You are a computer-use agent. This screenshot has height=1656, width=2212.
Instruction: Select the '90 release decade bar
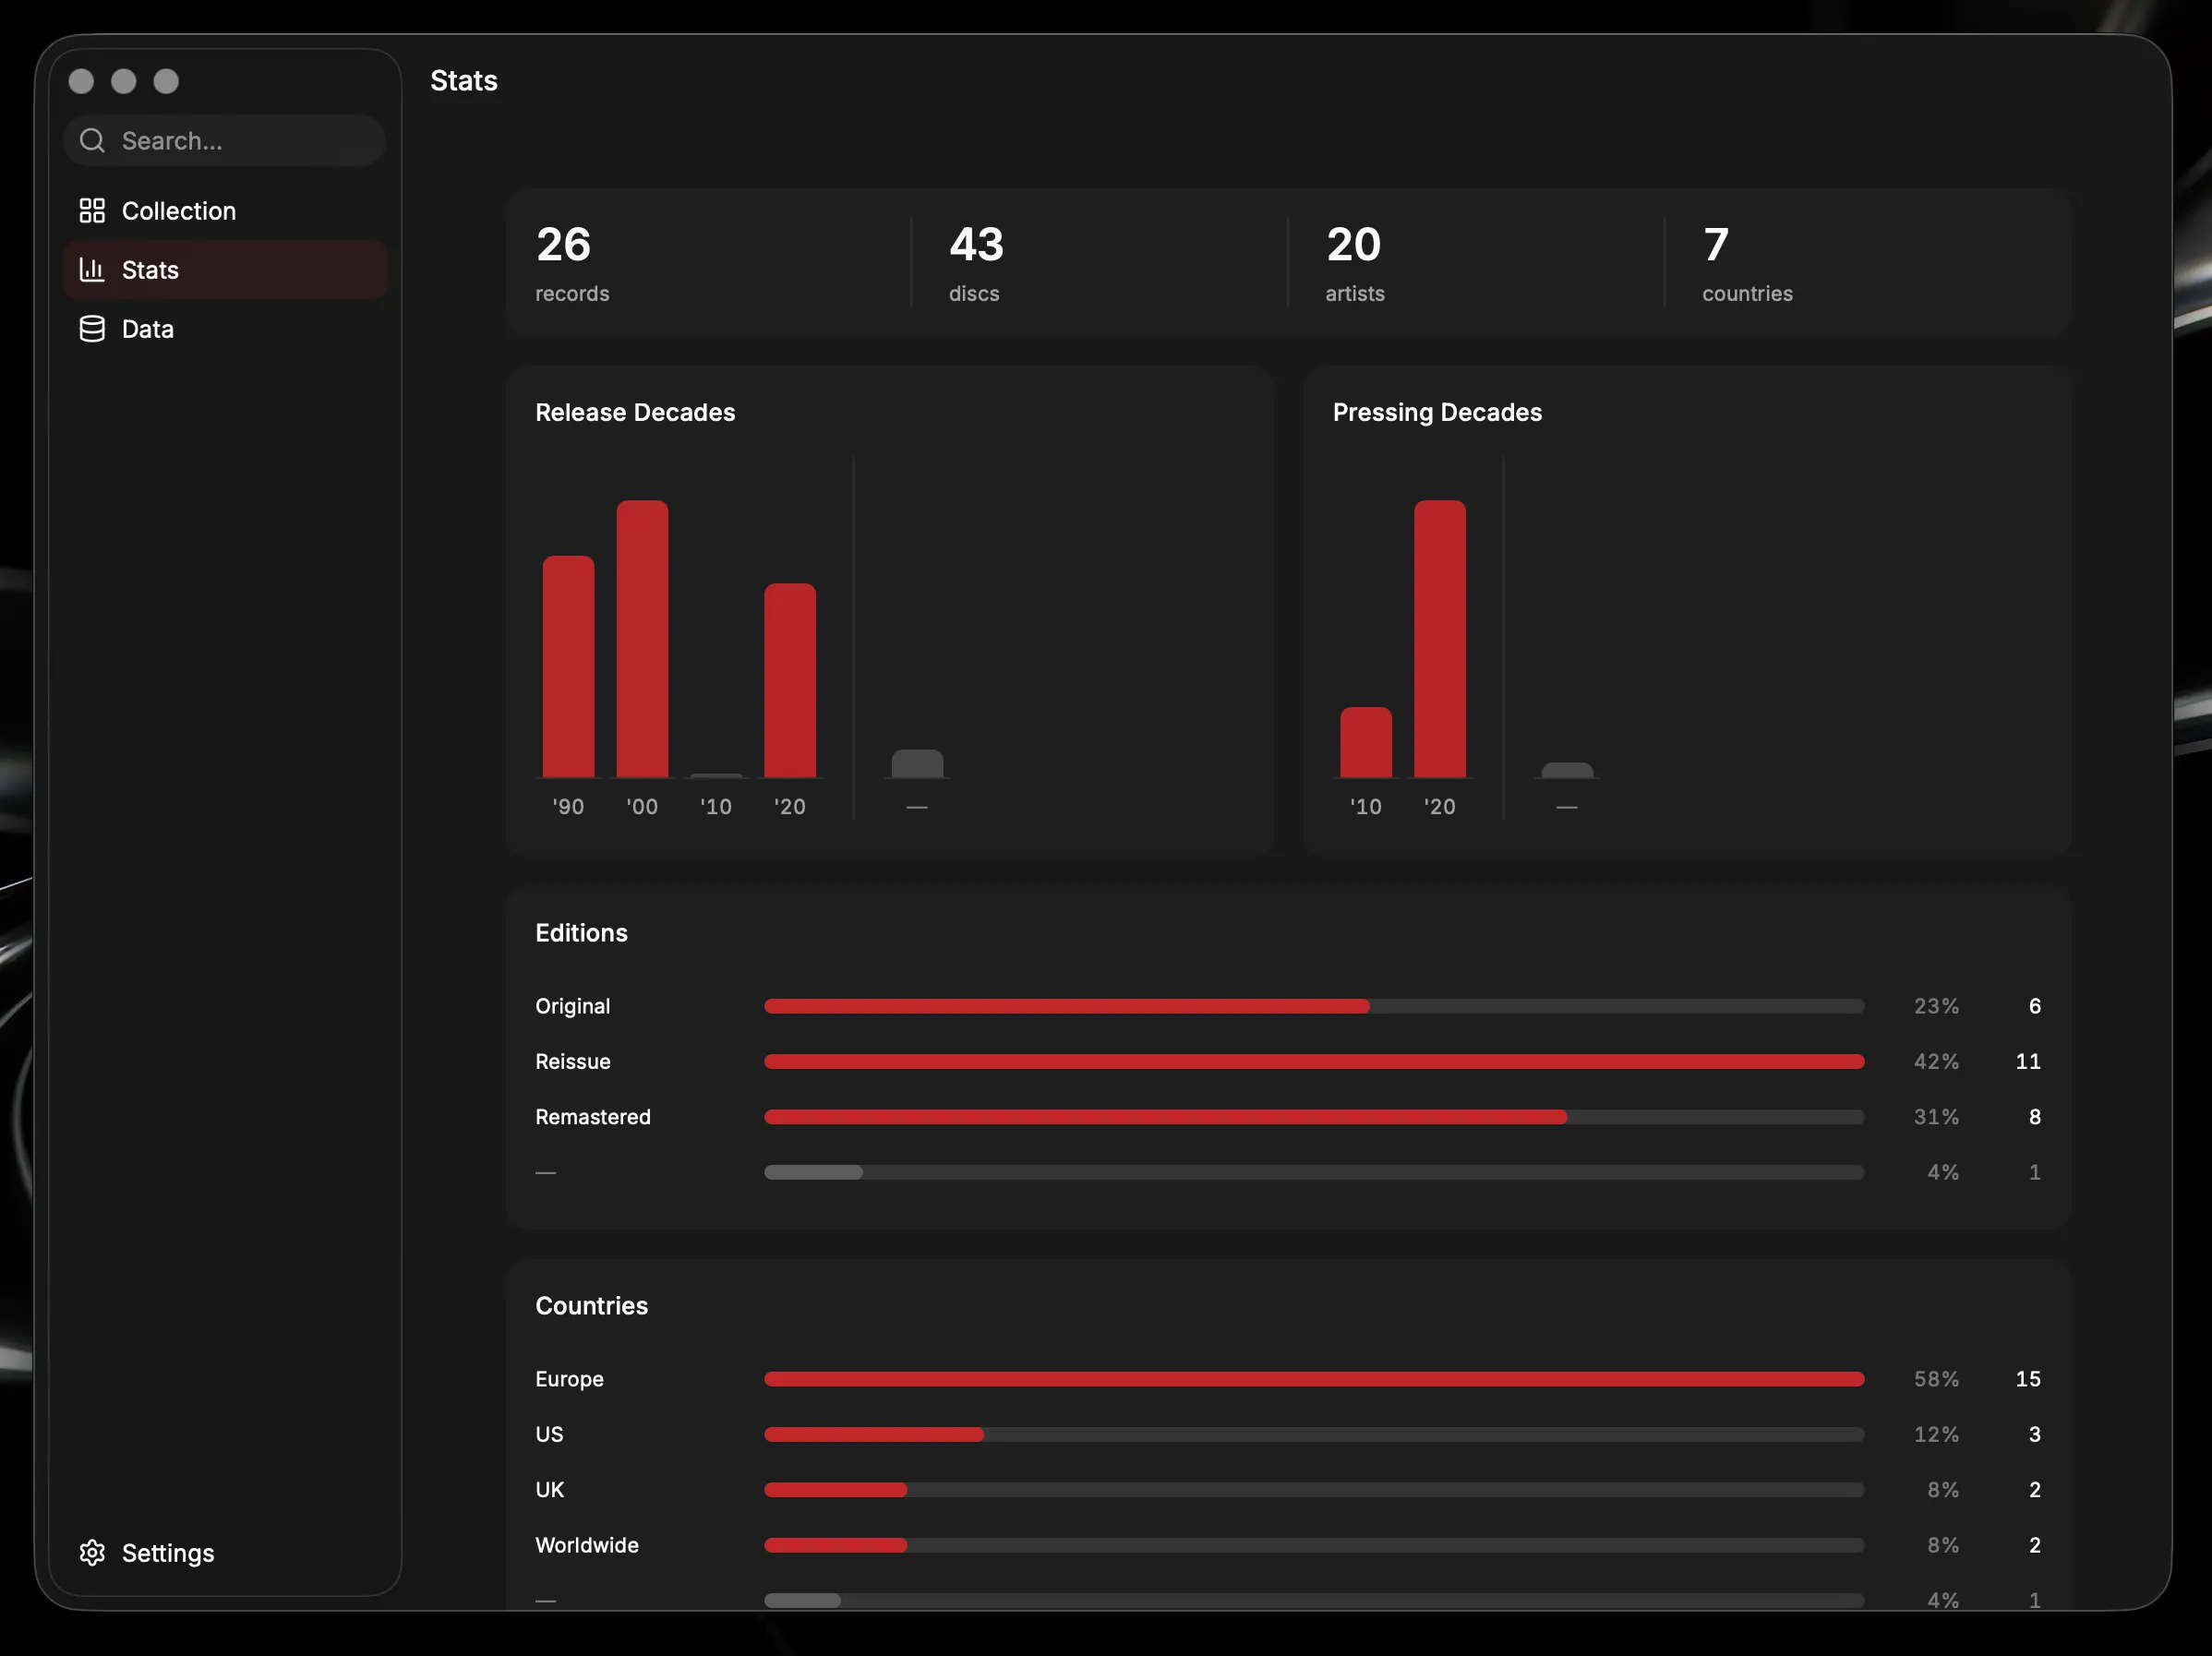pyautogui.click(x=568, y=667)
